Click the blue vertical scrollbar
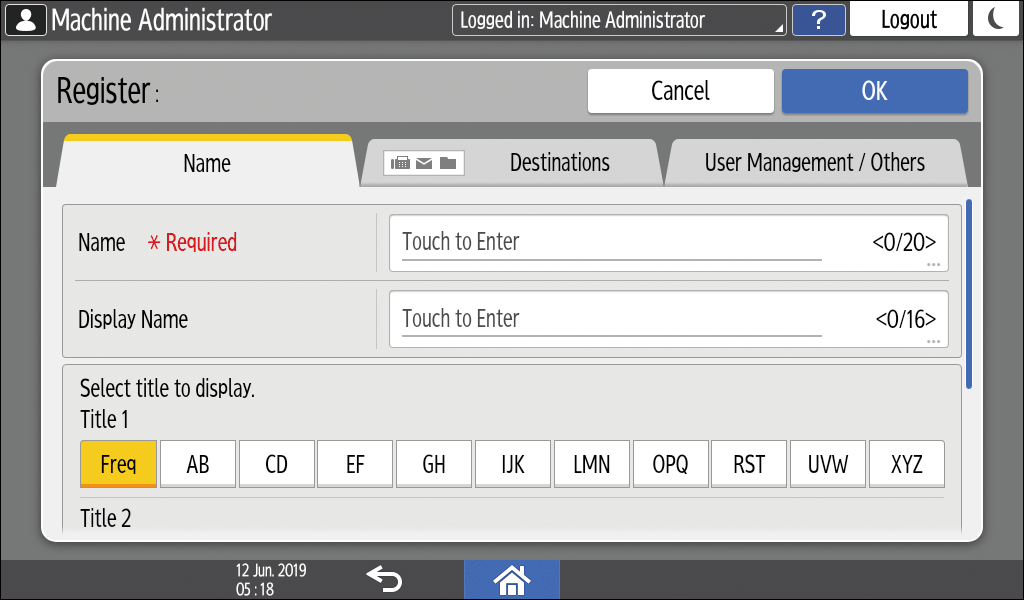Viewport: 1024px width, 600px height. tap(968, 294)
